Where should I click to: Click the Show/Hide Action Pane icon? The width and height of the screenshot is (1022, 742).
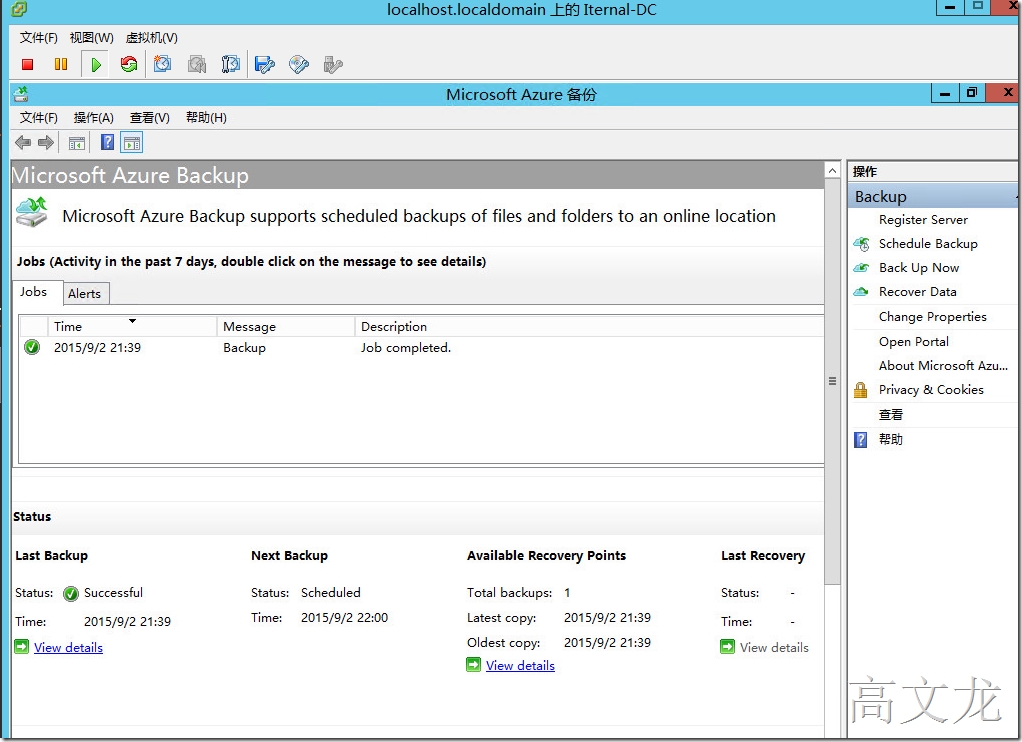tap(132, 143)
